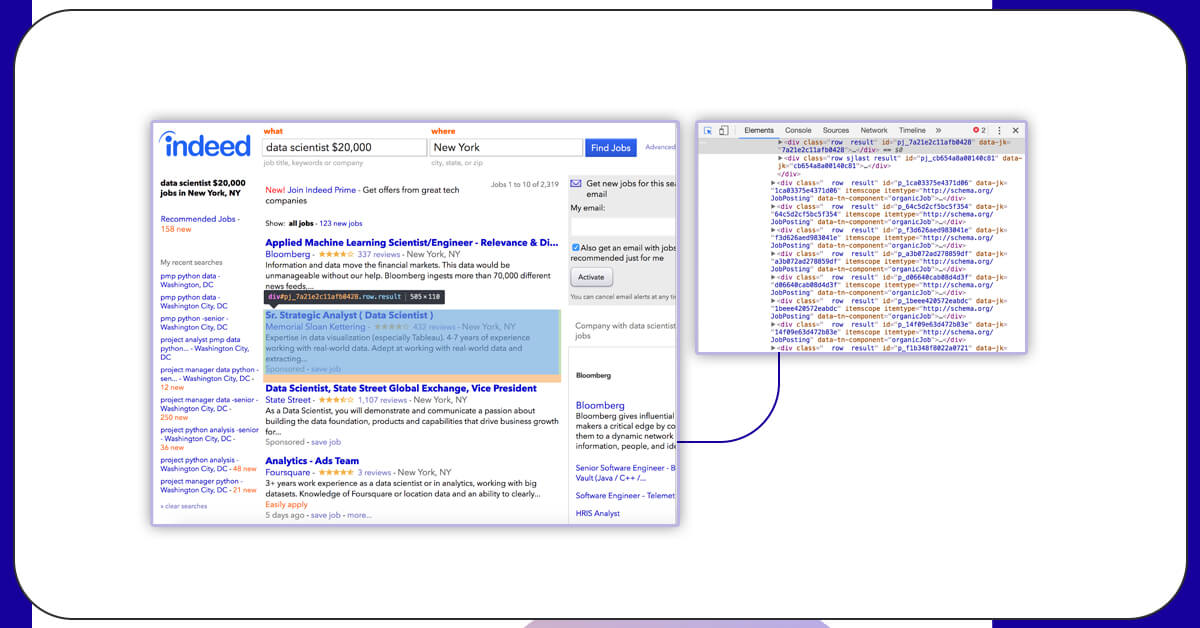Expand the div with id p_14f09e63d472b83e
The height and width of the screenshot is (628, 1200).
(773, 325)
